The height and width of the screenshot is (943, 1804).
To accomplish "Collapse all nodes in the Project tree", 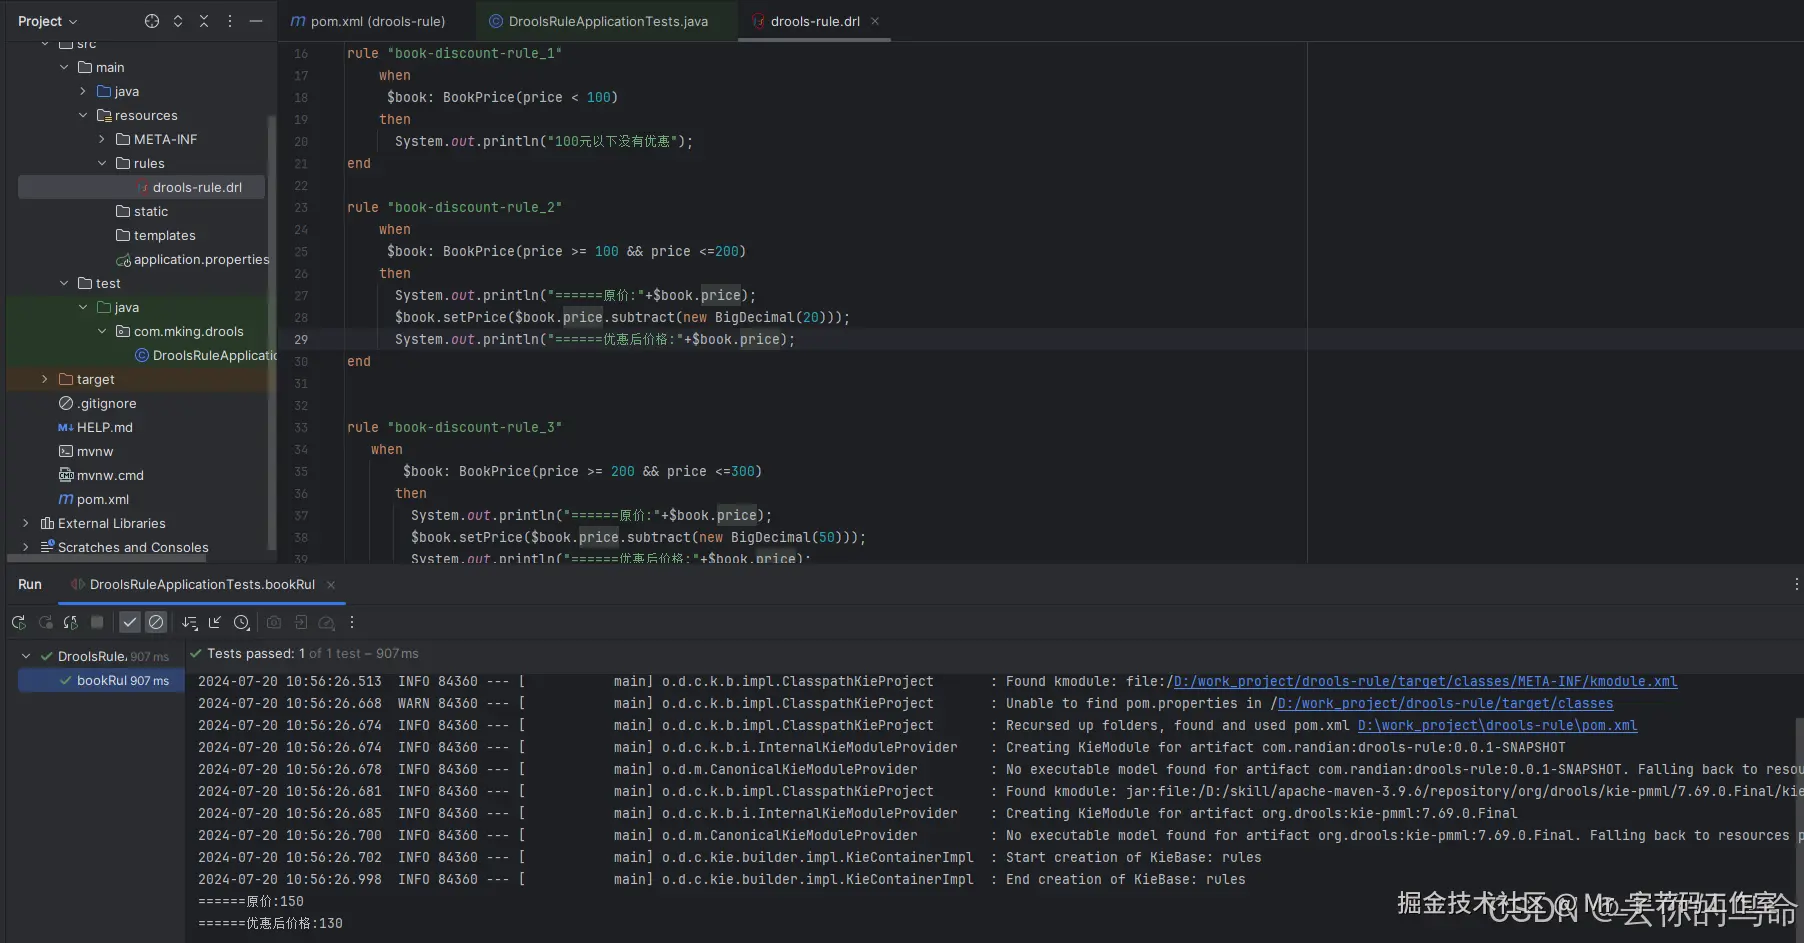I will click(204, 21).
